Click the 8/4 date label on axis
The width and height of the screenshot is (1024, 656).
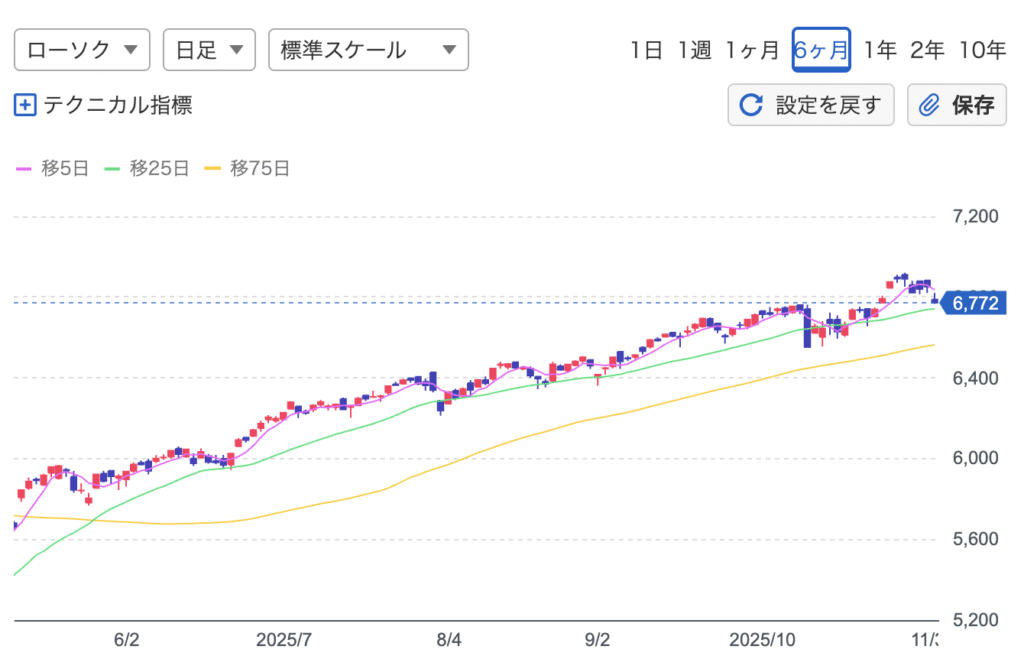click(449, 639)
